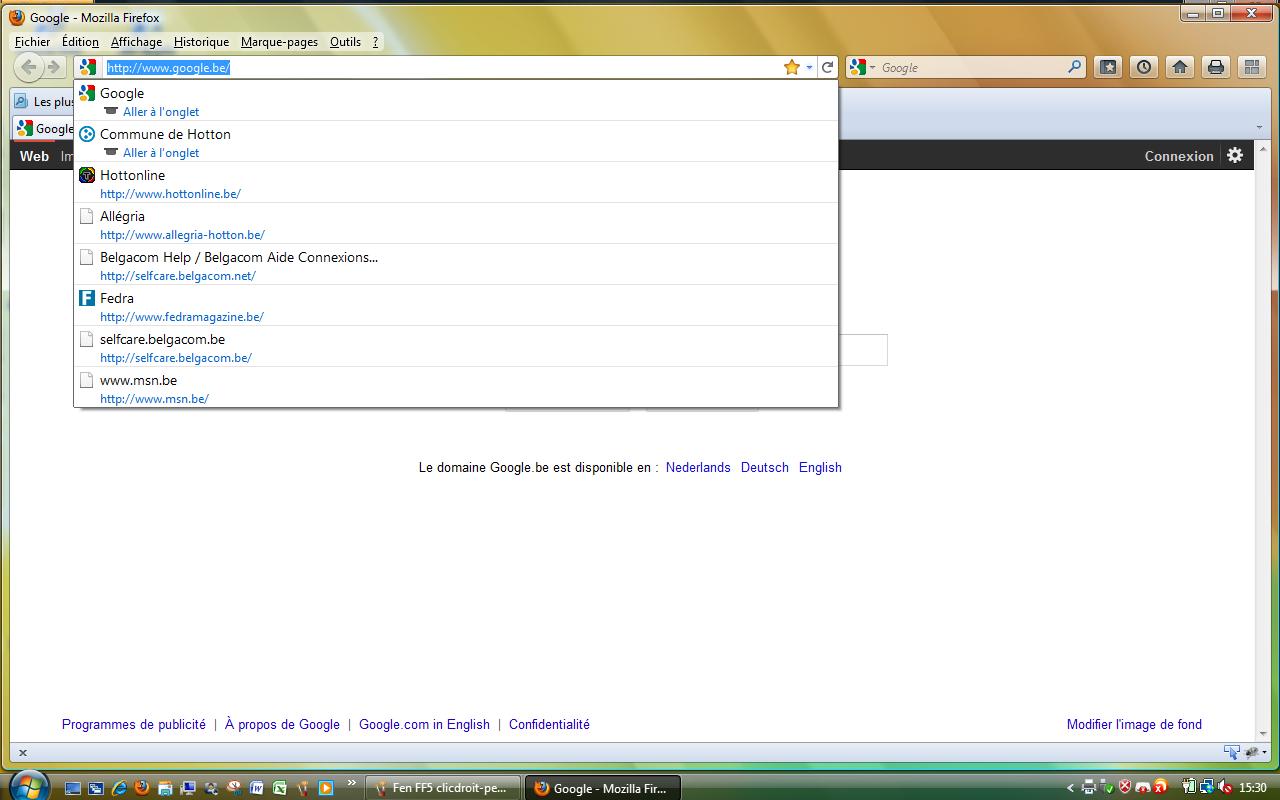The height and width of the screenshot is (800, 1280).
Task: Select Belgacom Help autocomplete suggestion
Action: (456, 265)
